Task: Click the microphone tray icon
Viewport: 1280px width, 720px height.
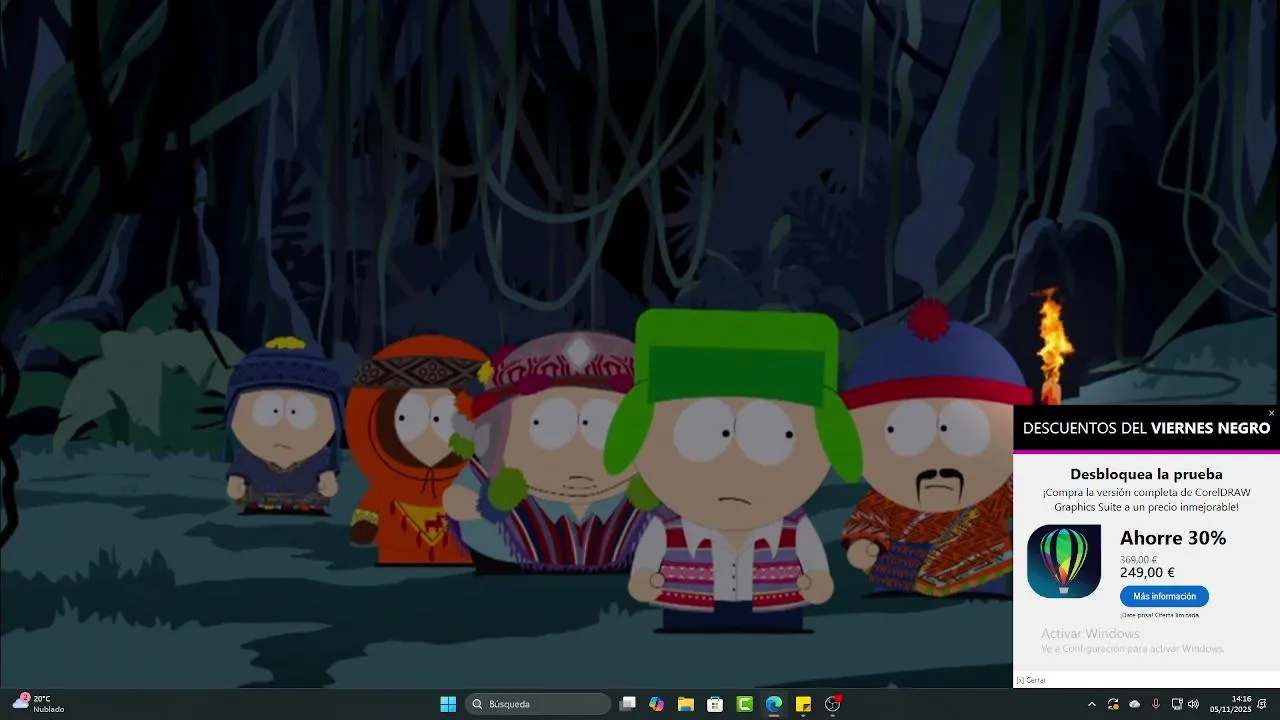Action: coord(1156,704)
